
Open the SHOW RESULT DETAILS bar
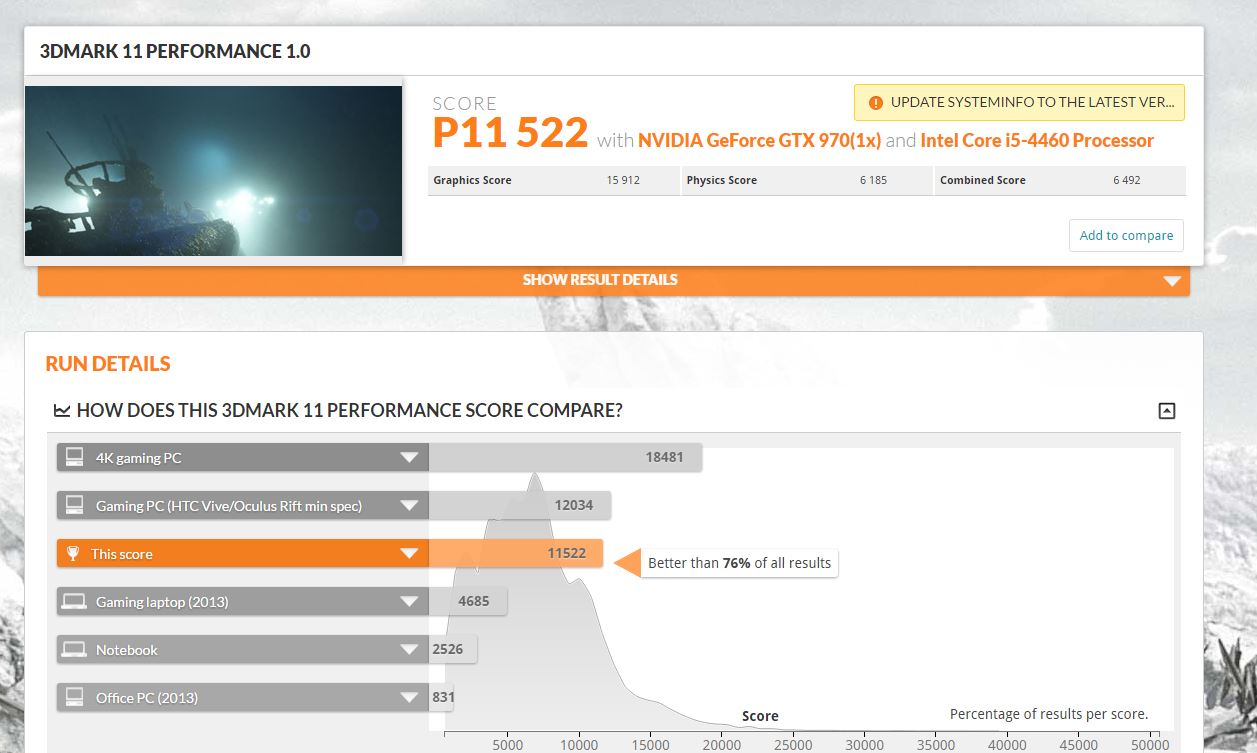614,280
